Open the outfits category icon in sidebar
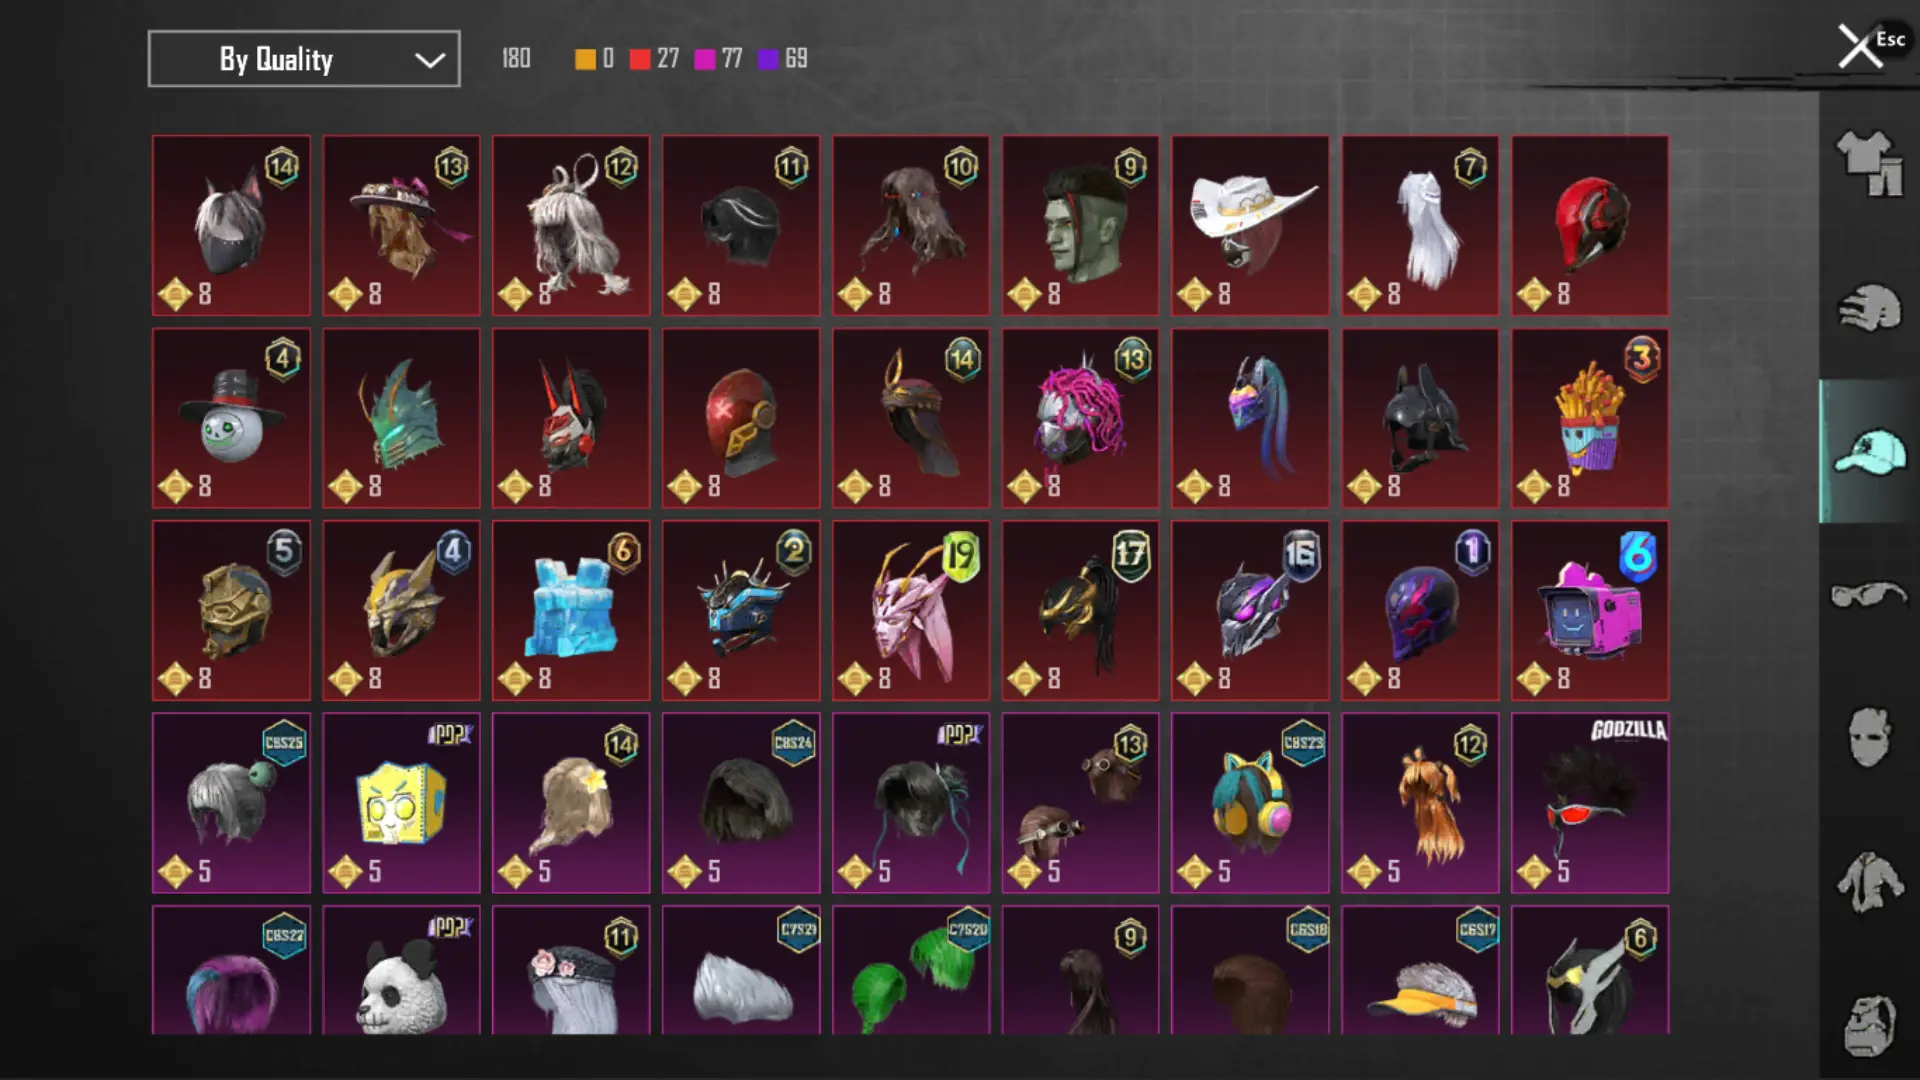The image size is (1920, 1080). (1869, 163)
